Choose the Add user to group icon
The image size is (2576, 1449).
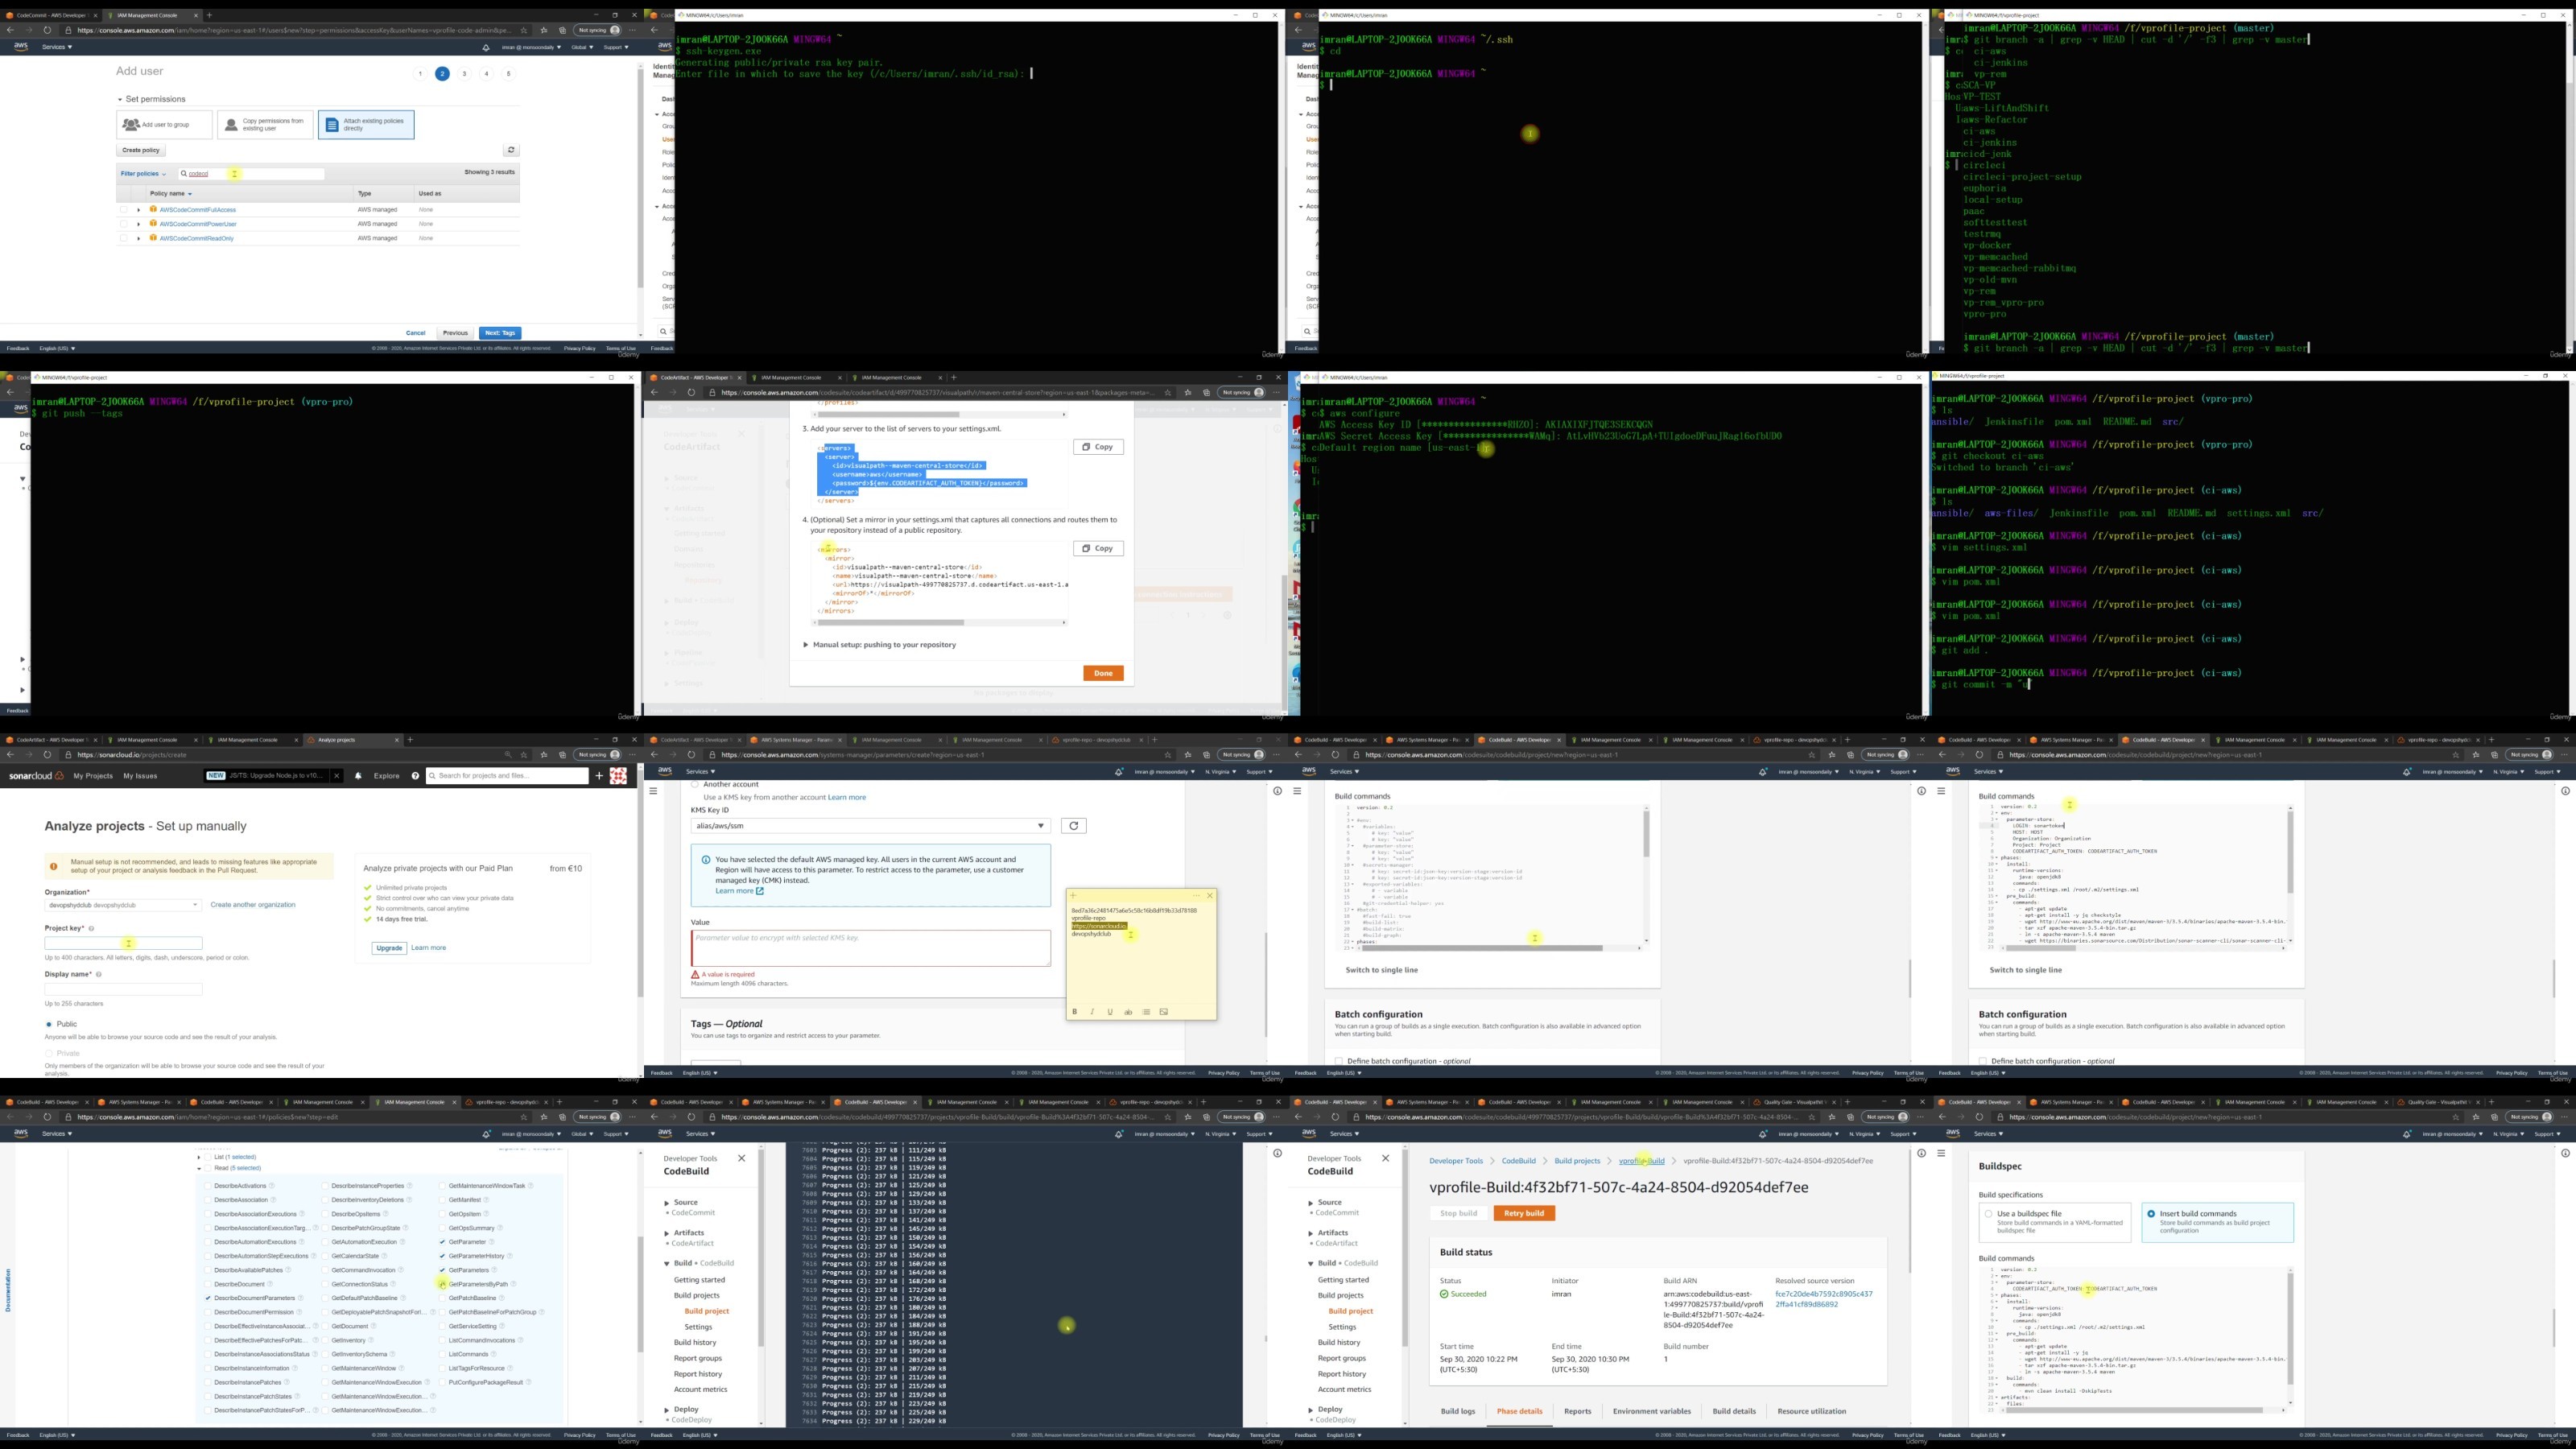(x=131, y=125)
